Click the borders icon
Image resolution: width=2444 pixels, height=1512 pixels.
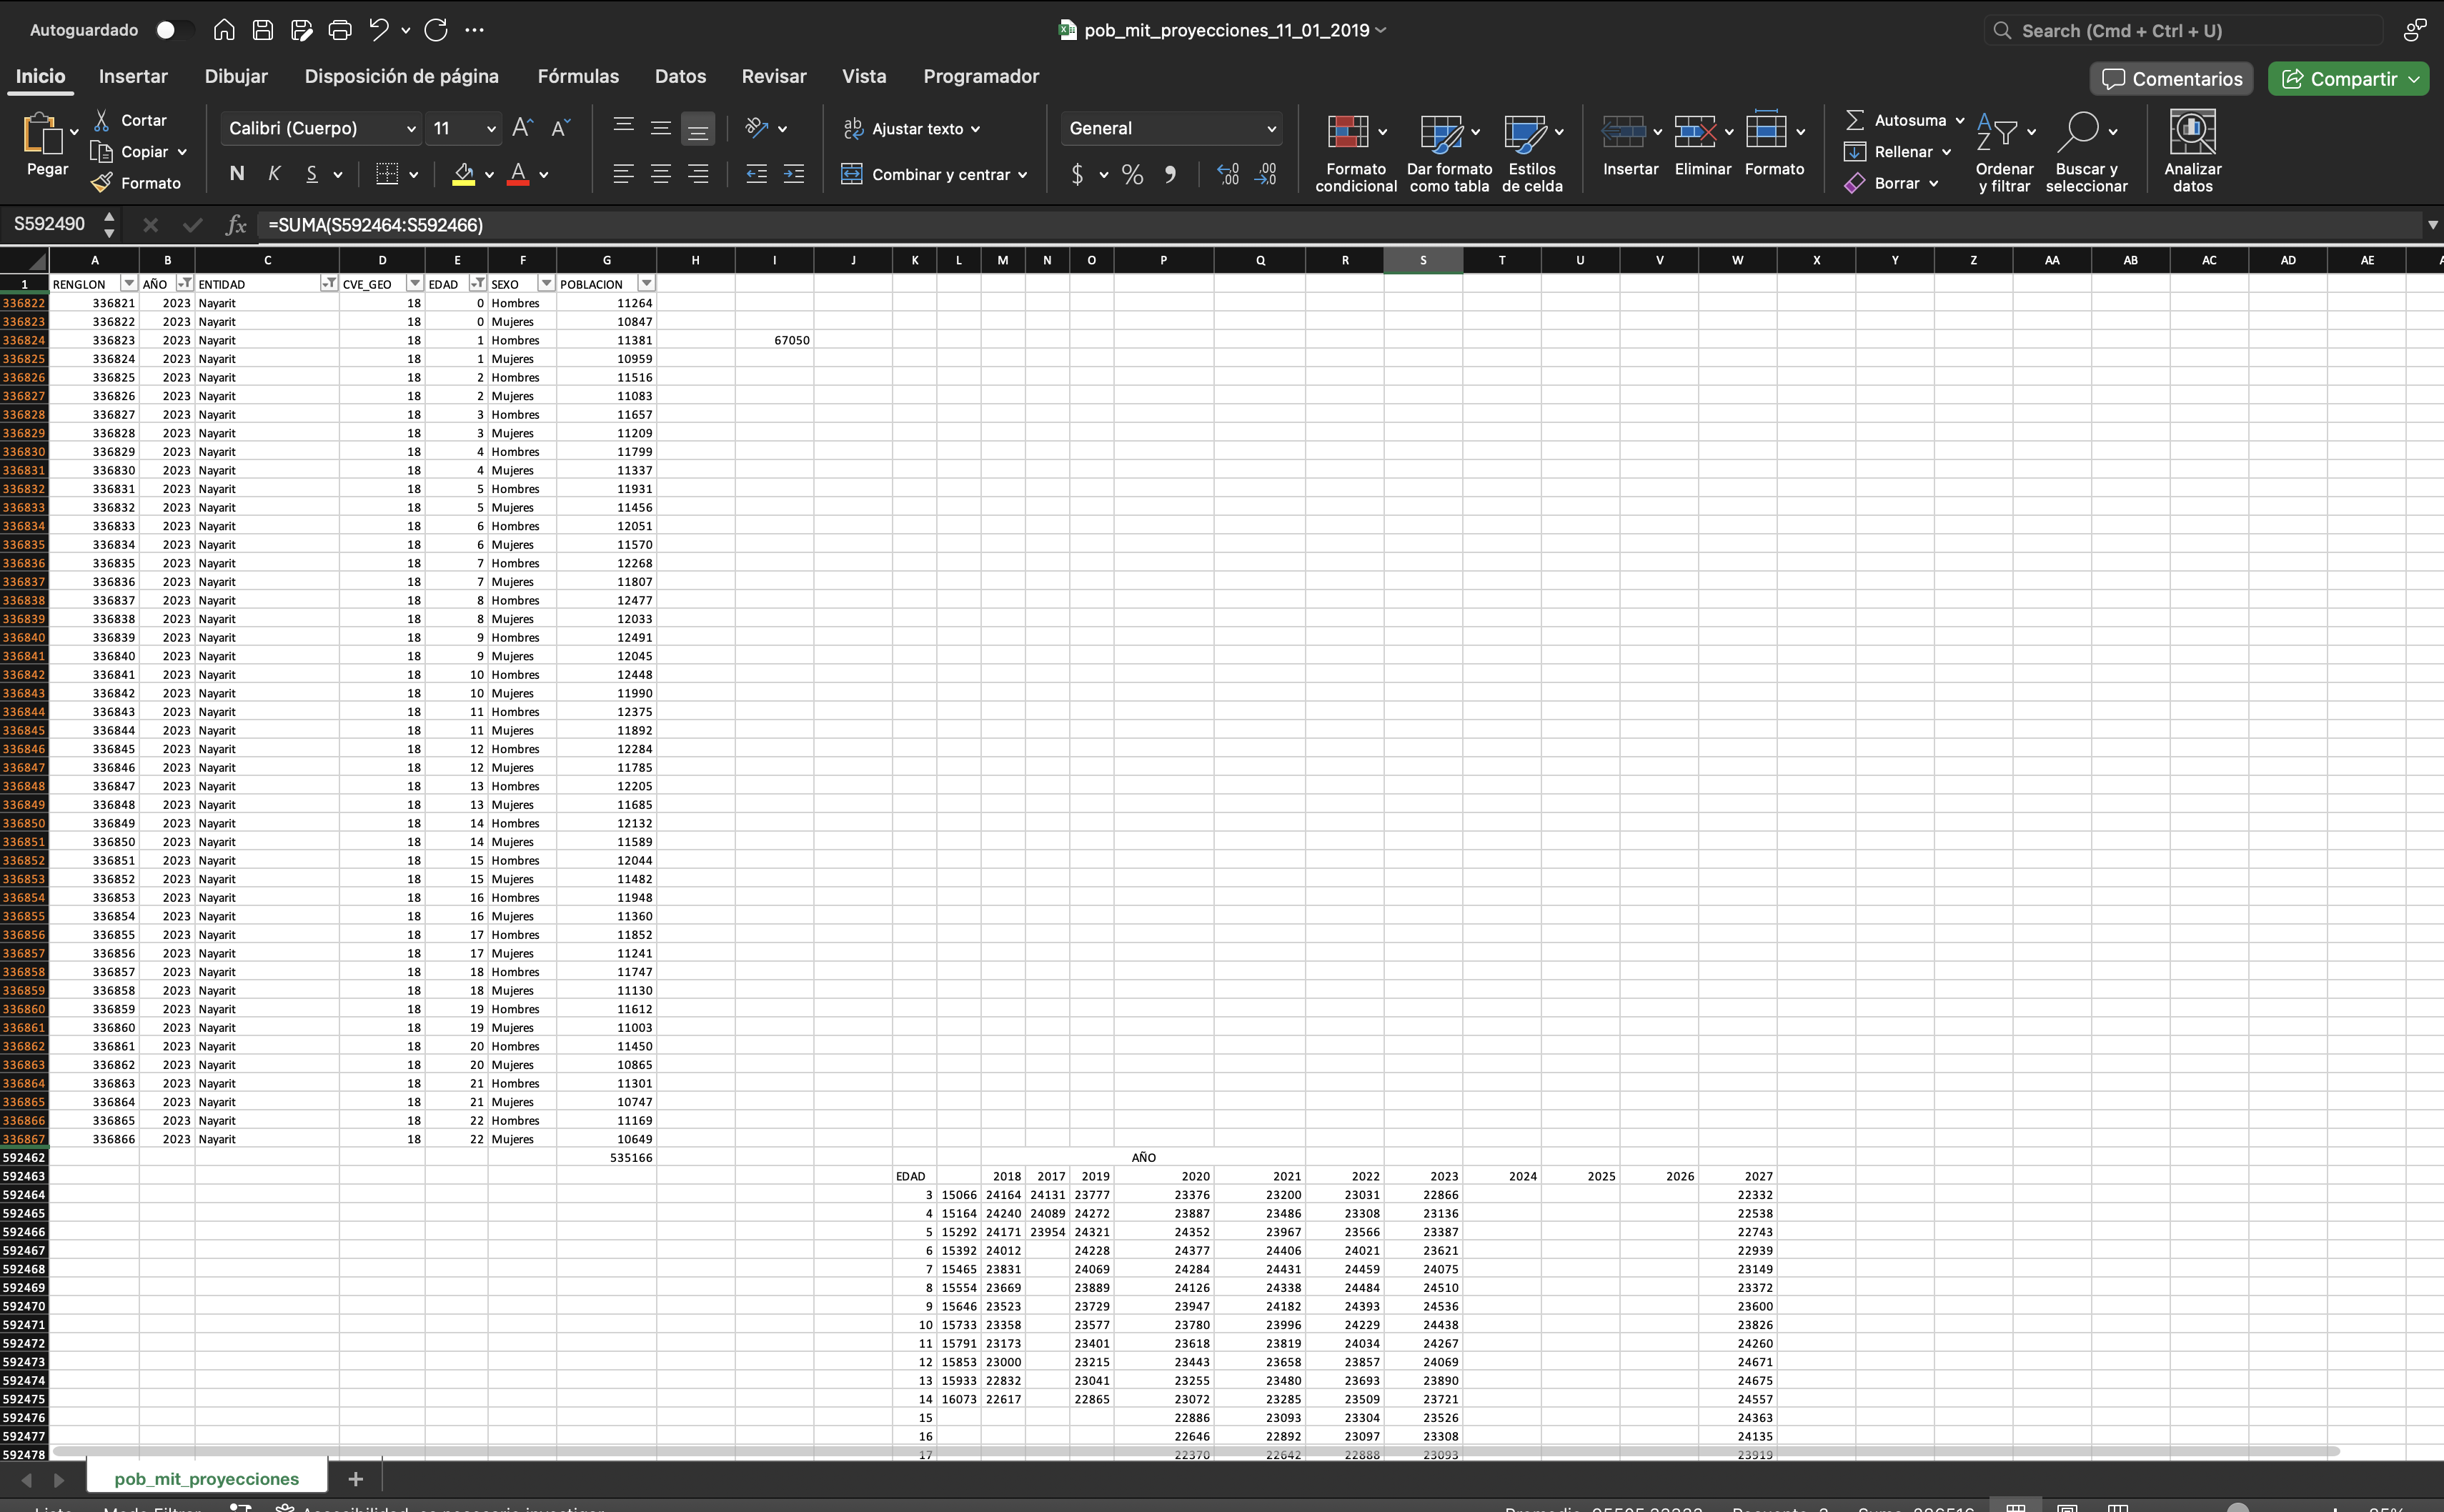click(387, 174)
